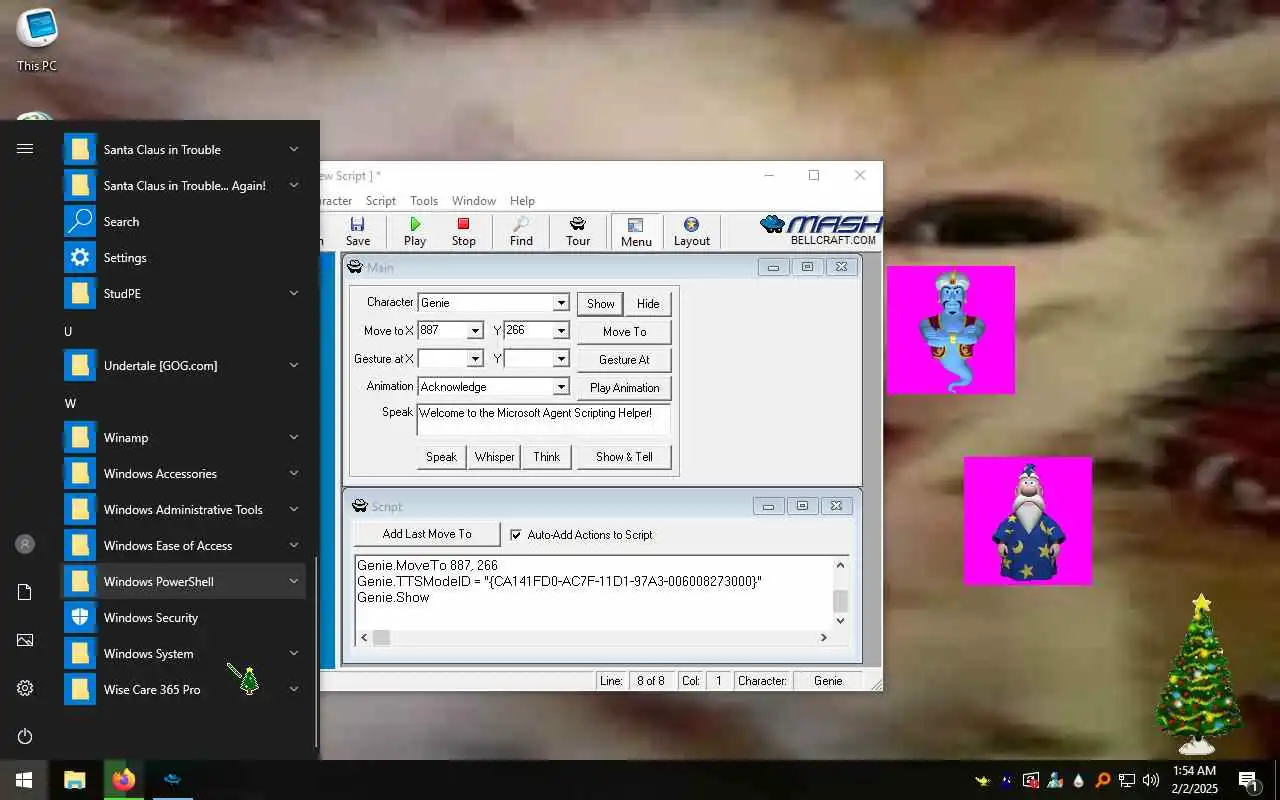Click the Hide character button
The width and height of the screenshot is (1280, 800).
648,303
